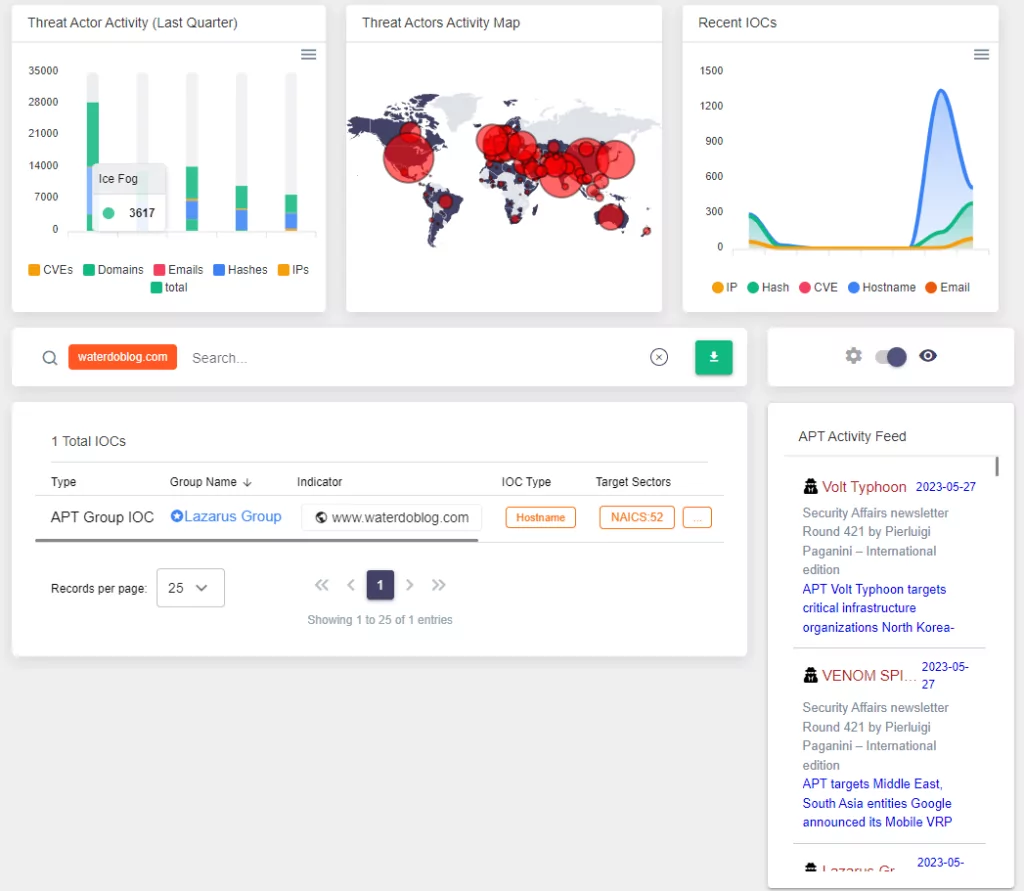
Task: Download results with the green download button
Action: point(713,357)
